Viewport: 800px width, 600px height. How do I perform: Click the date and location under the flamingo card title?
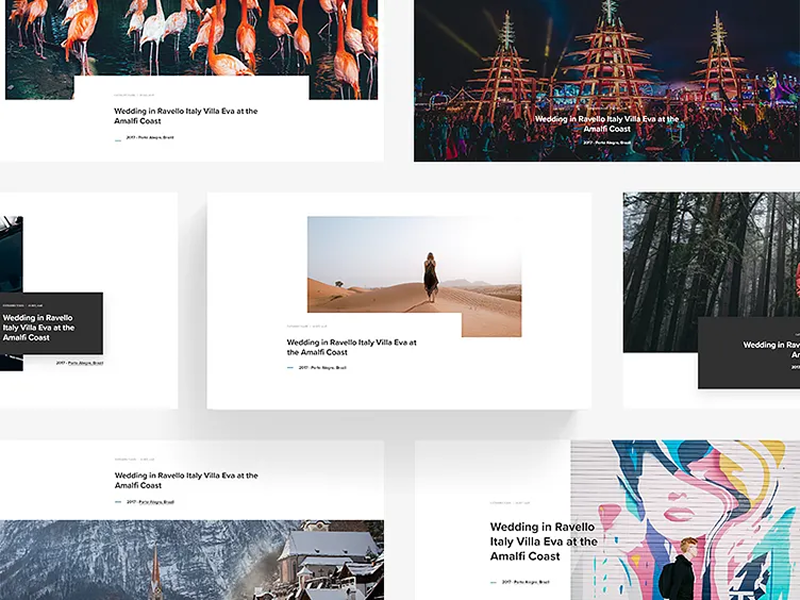click(150, 137)
